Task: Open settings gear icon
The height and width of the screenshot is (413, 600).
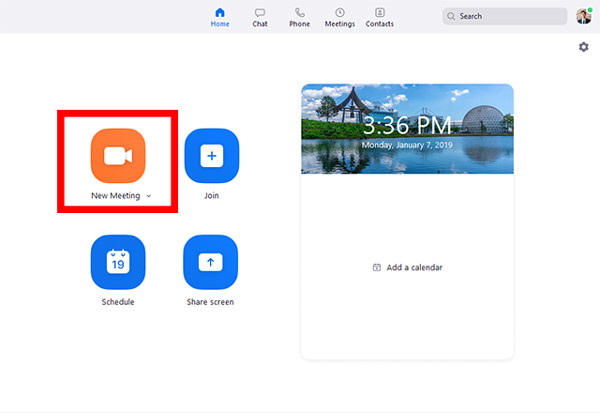Action: pos(583,47)
